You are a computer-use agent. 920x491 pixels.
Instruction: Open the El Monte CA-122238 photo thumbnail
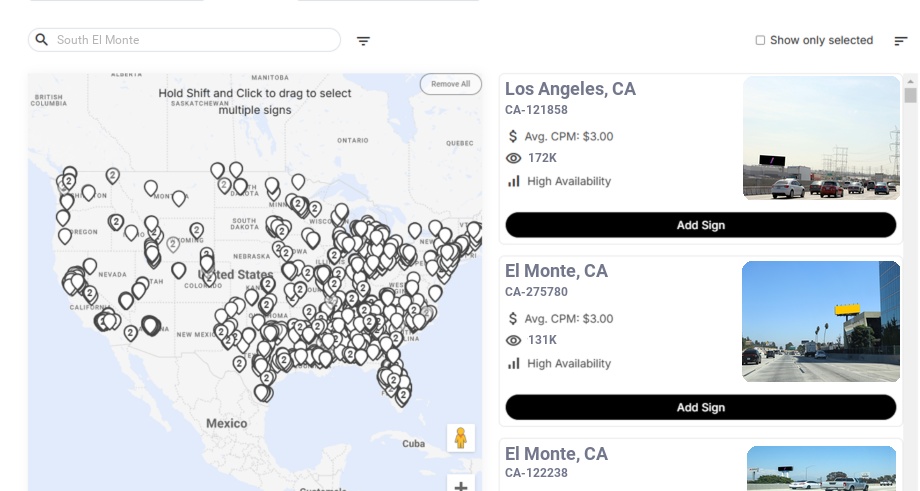coord(821,468)
